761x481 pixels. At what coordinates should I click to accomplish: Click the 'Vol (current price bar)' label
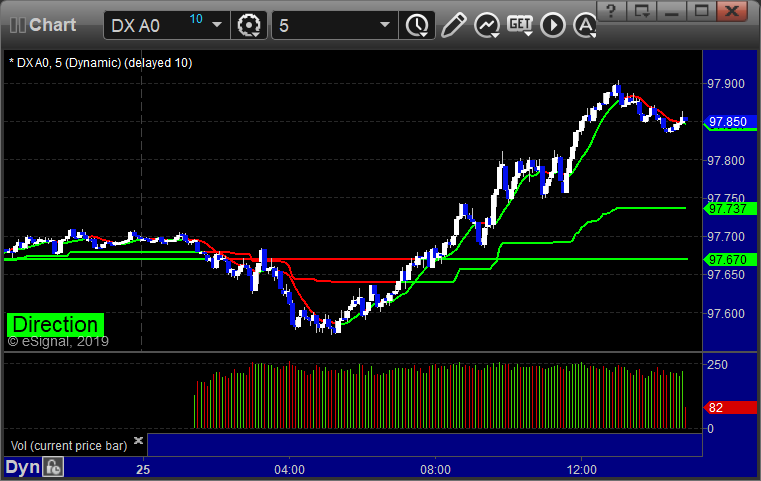[x=69, y=446]
